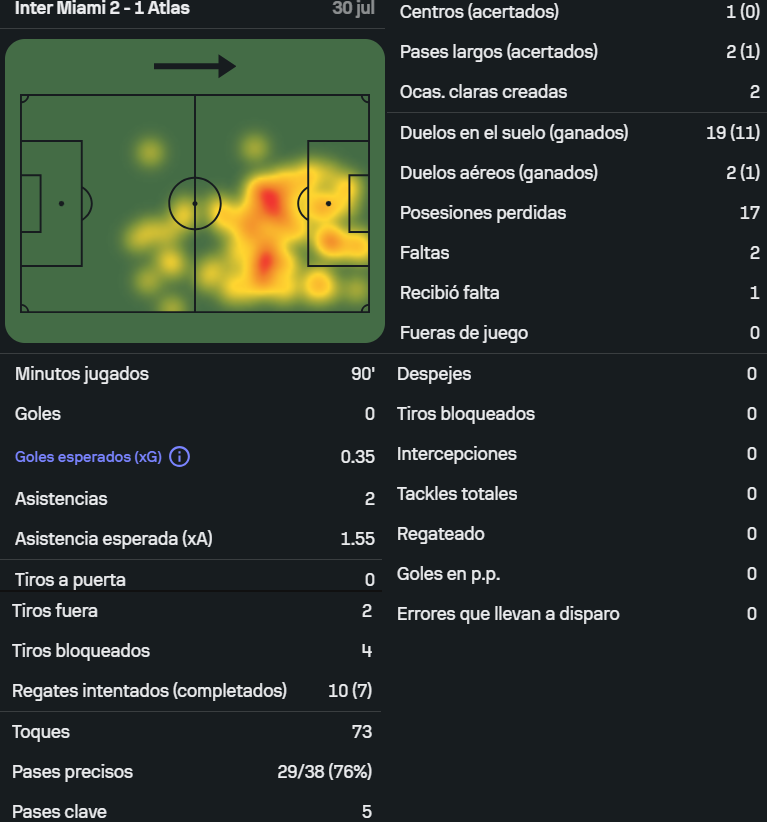The image size is (767, 822).
Task: Click the center circle of the pitch
Action: pos(195,203)
